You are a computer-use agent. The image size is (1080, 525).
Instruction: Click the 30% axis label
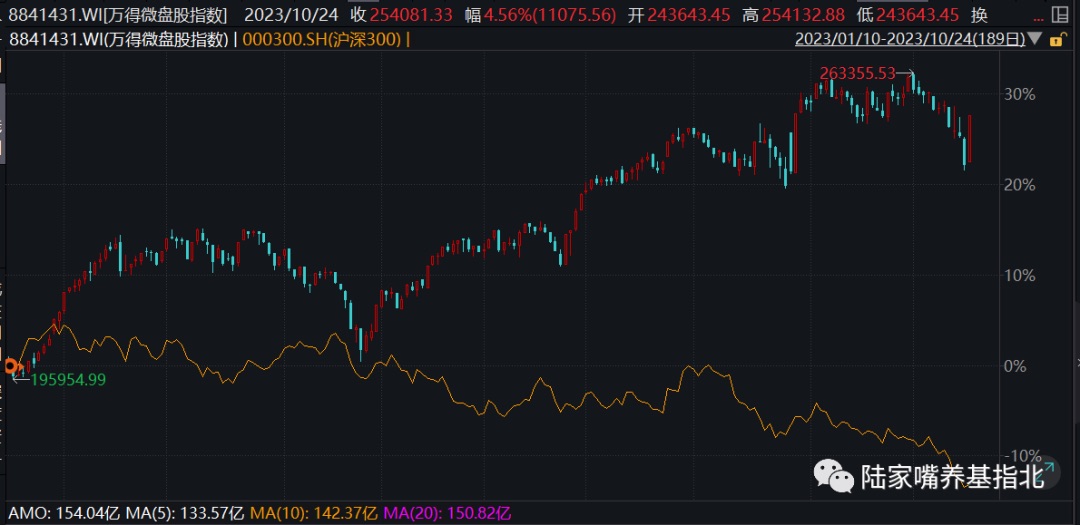pyautogui.click(x=1019, y=94)
